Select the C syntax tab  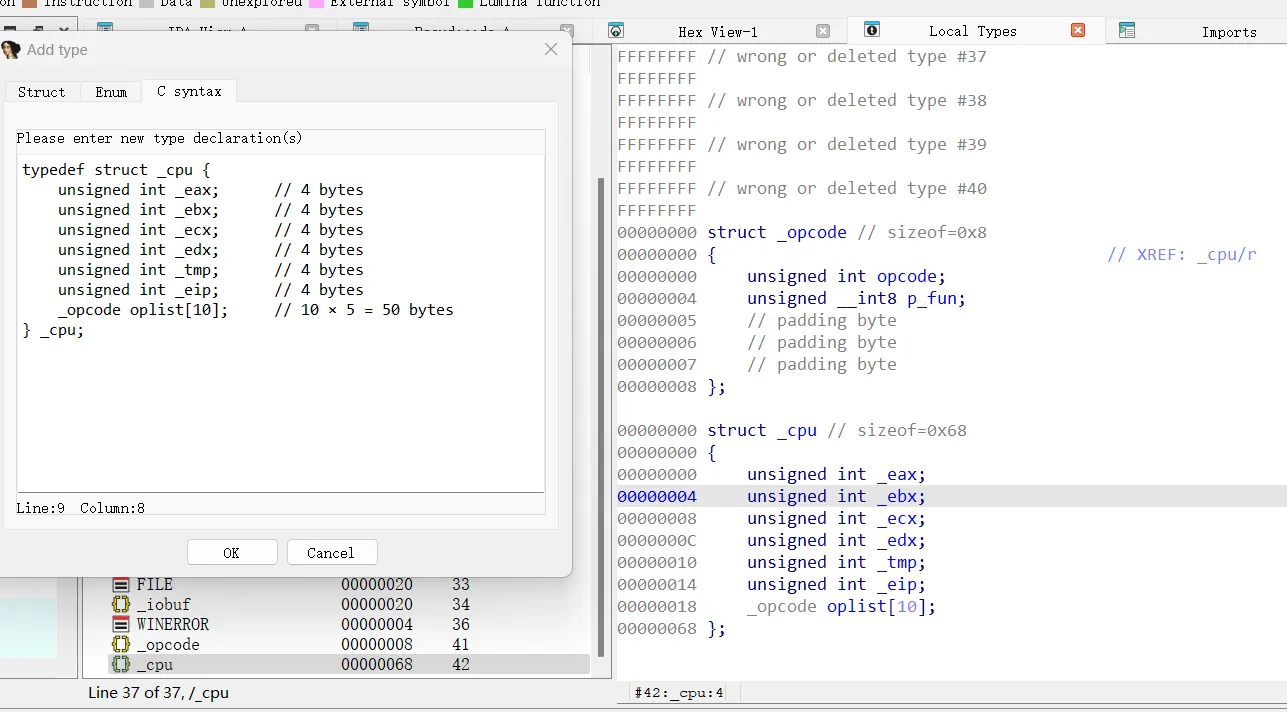click(189, 91)
